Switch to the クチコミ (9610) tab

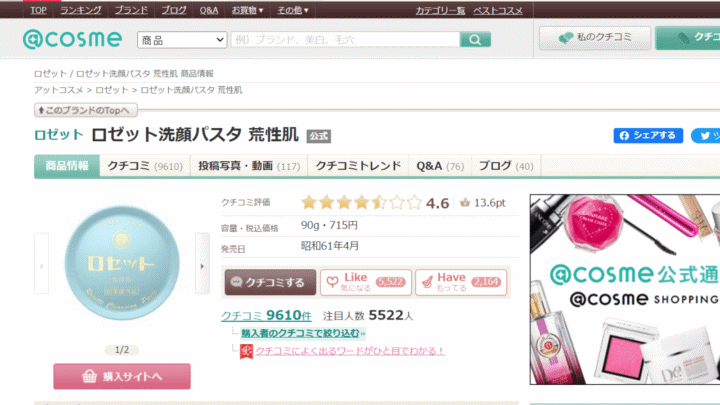(x=145, y=166)
